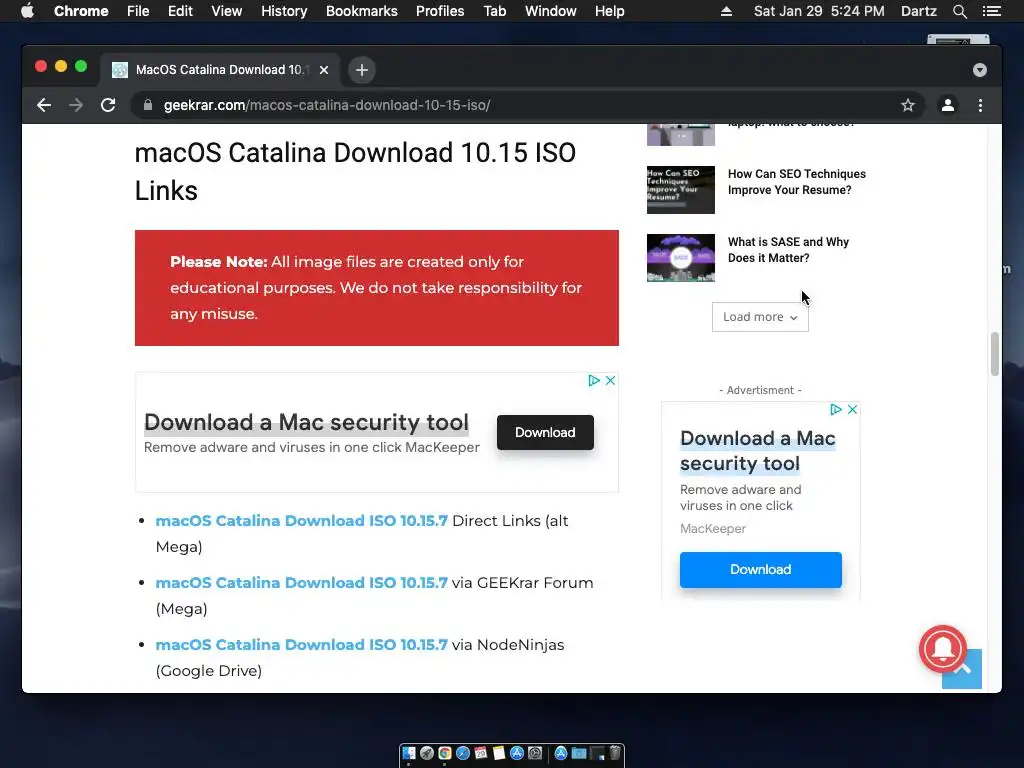
Task: Expand the Load more articles button
Action: 760,317
